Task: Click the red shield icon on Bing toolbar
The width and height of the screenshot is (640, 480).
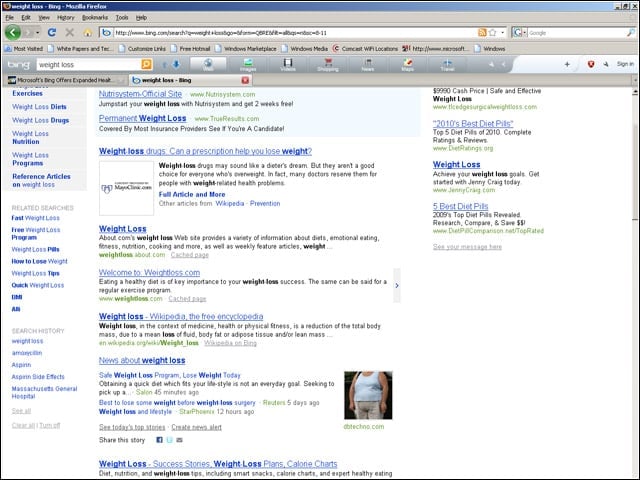Action: pos(591,64)
